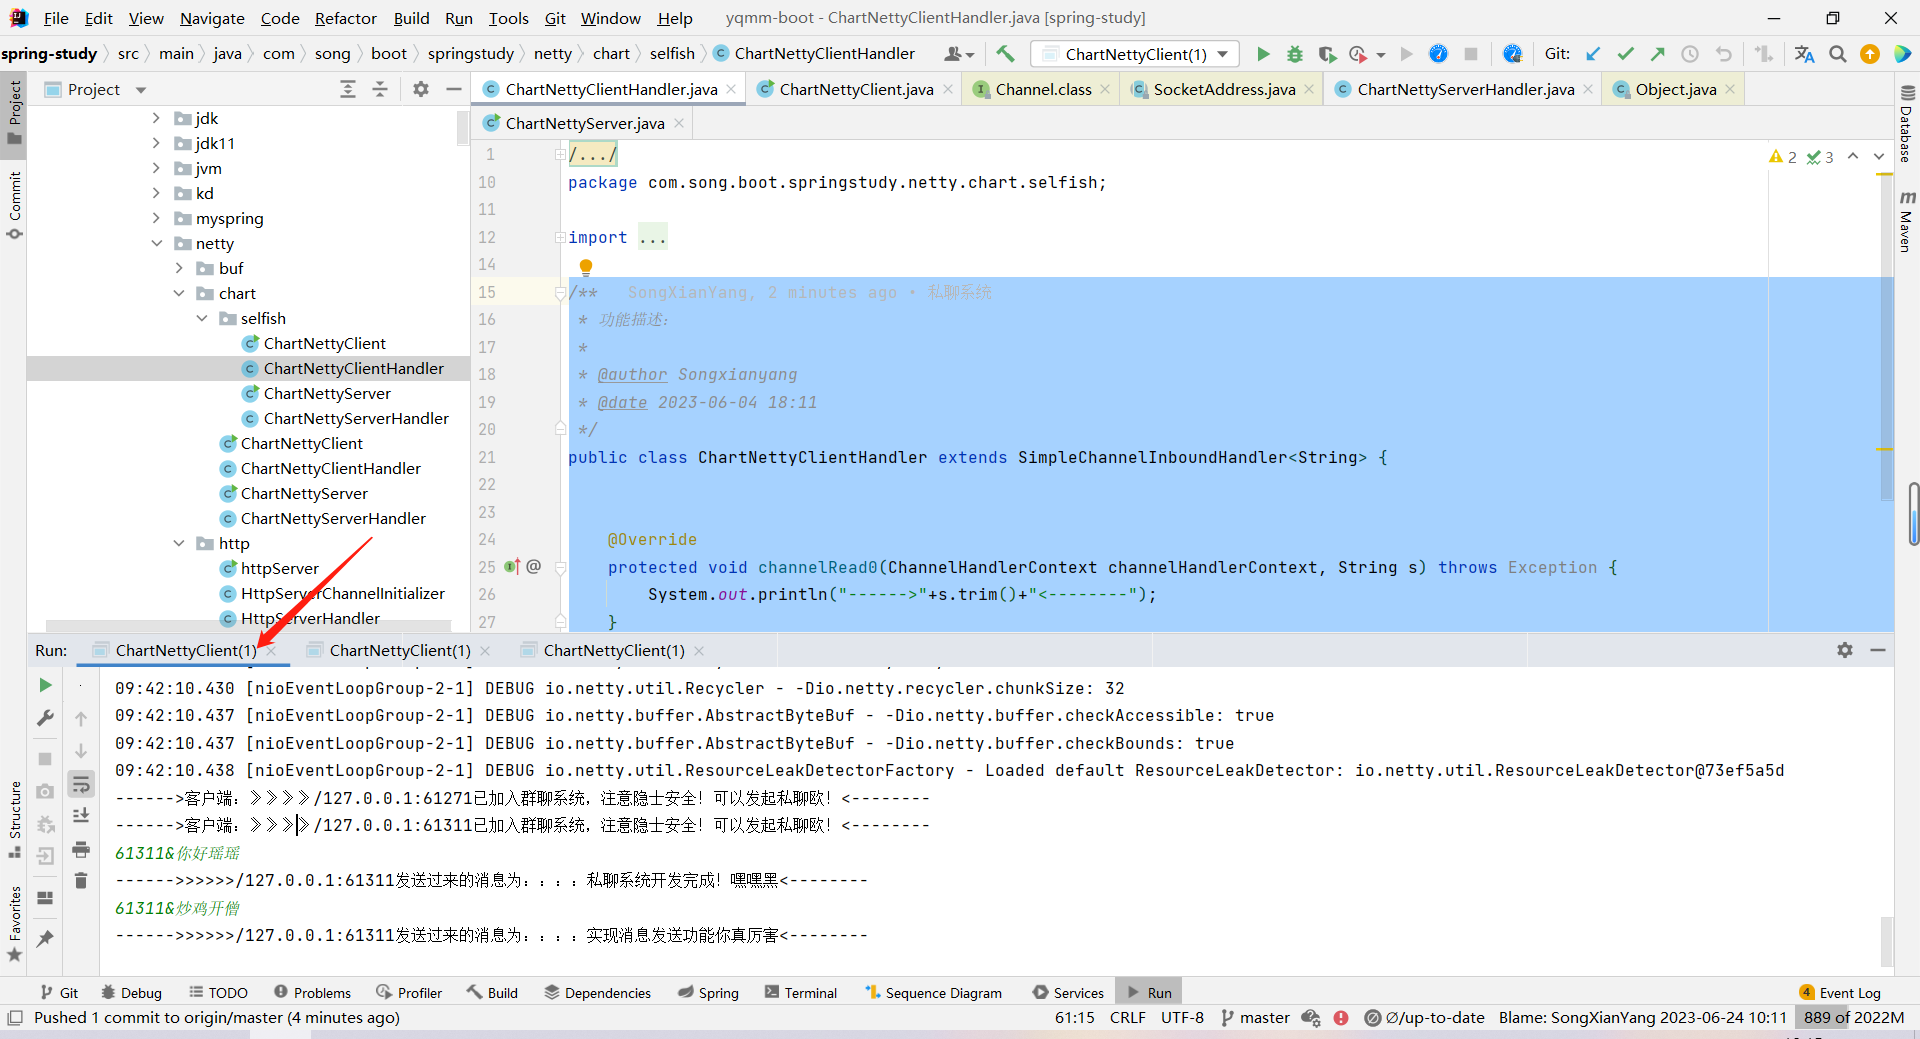
Task: Open the translate plugin icon
Action: coord(1804,54)
